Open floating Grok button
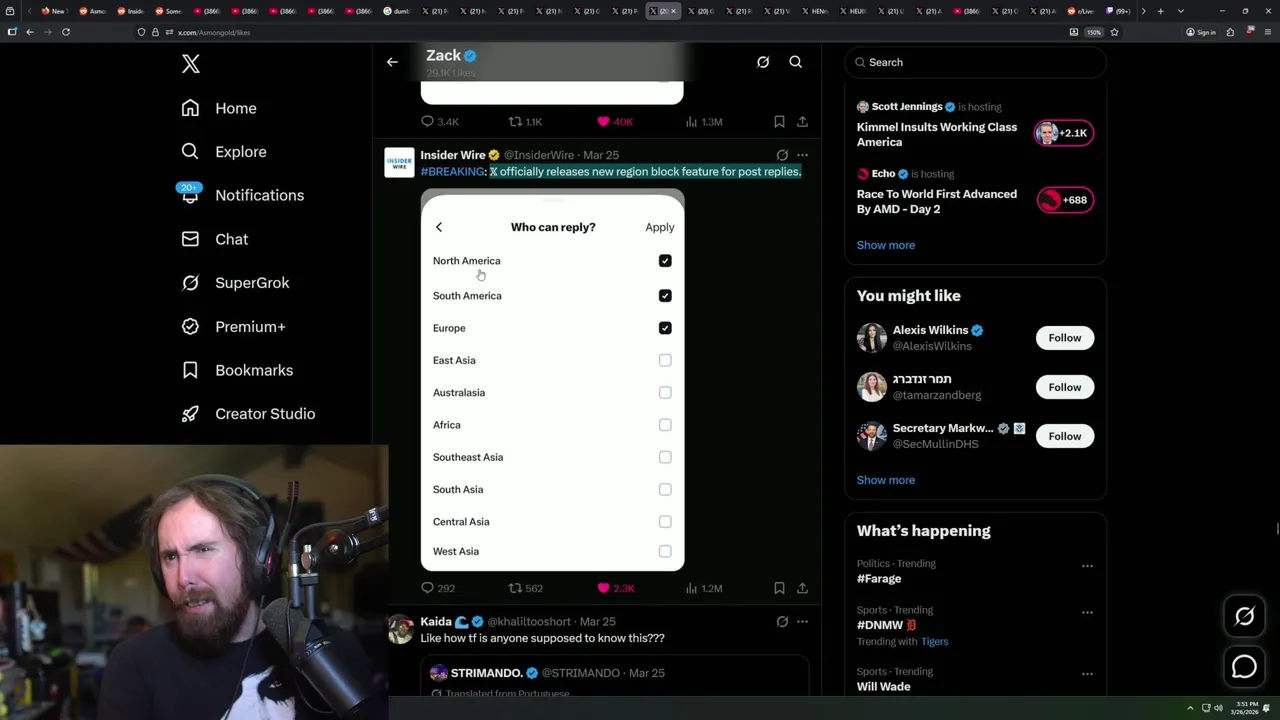Screen dimensions: 1280x720 point(1244,617)
